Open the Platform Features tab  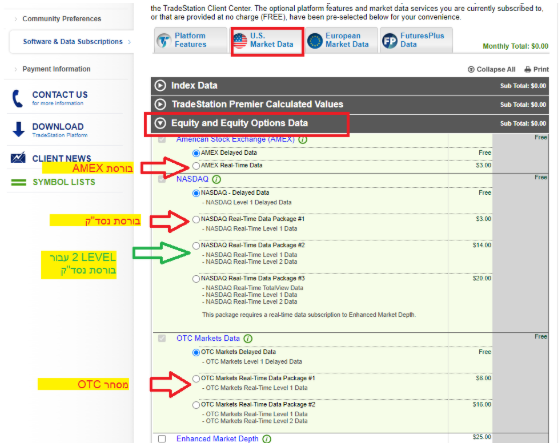pyautogui.click(x=191, y=40)
